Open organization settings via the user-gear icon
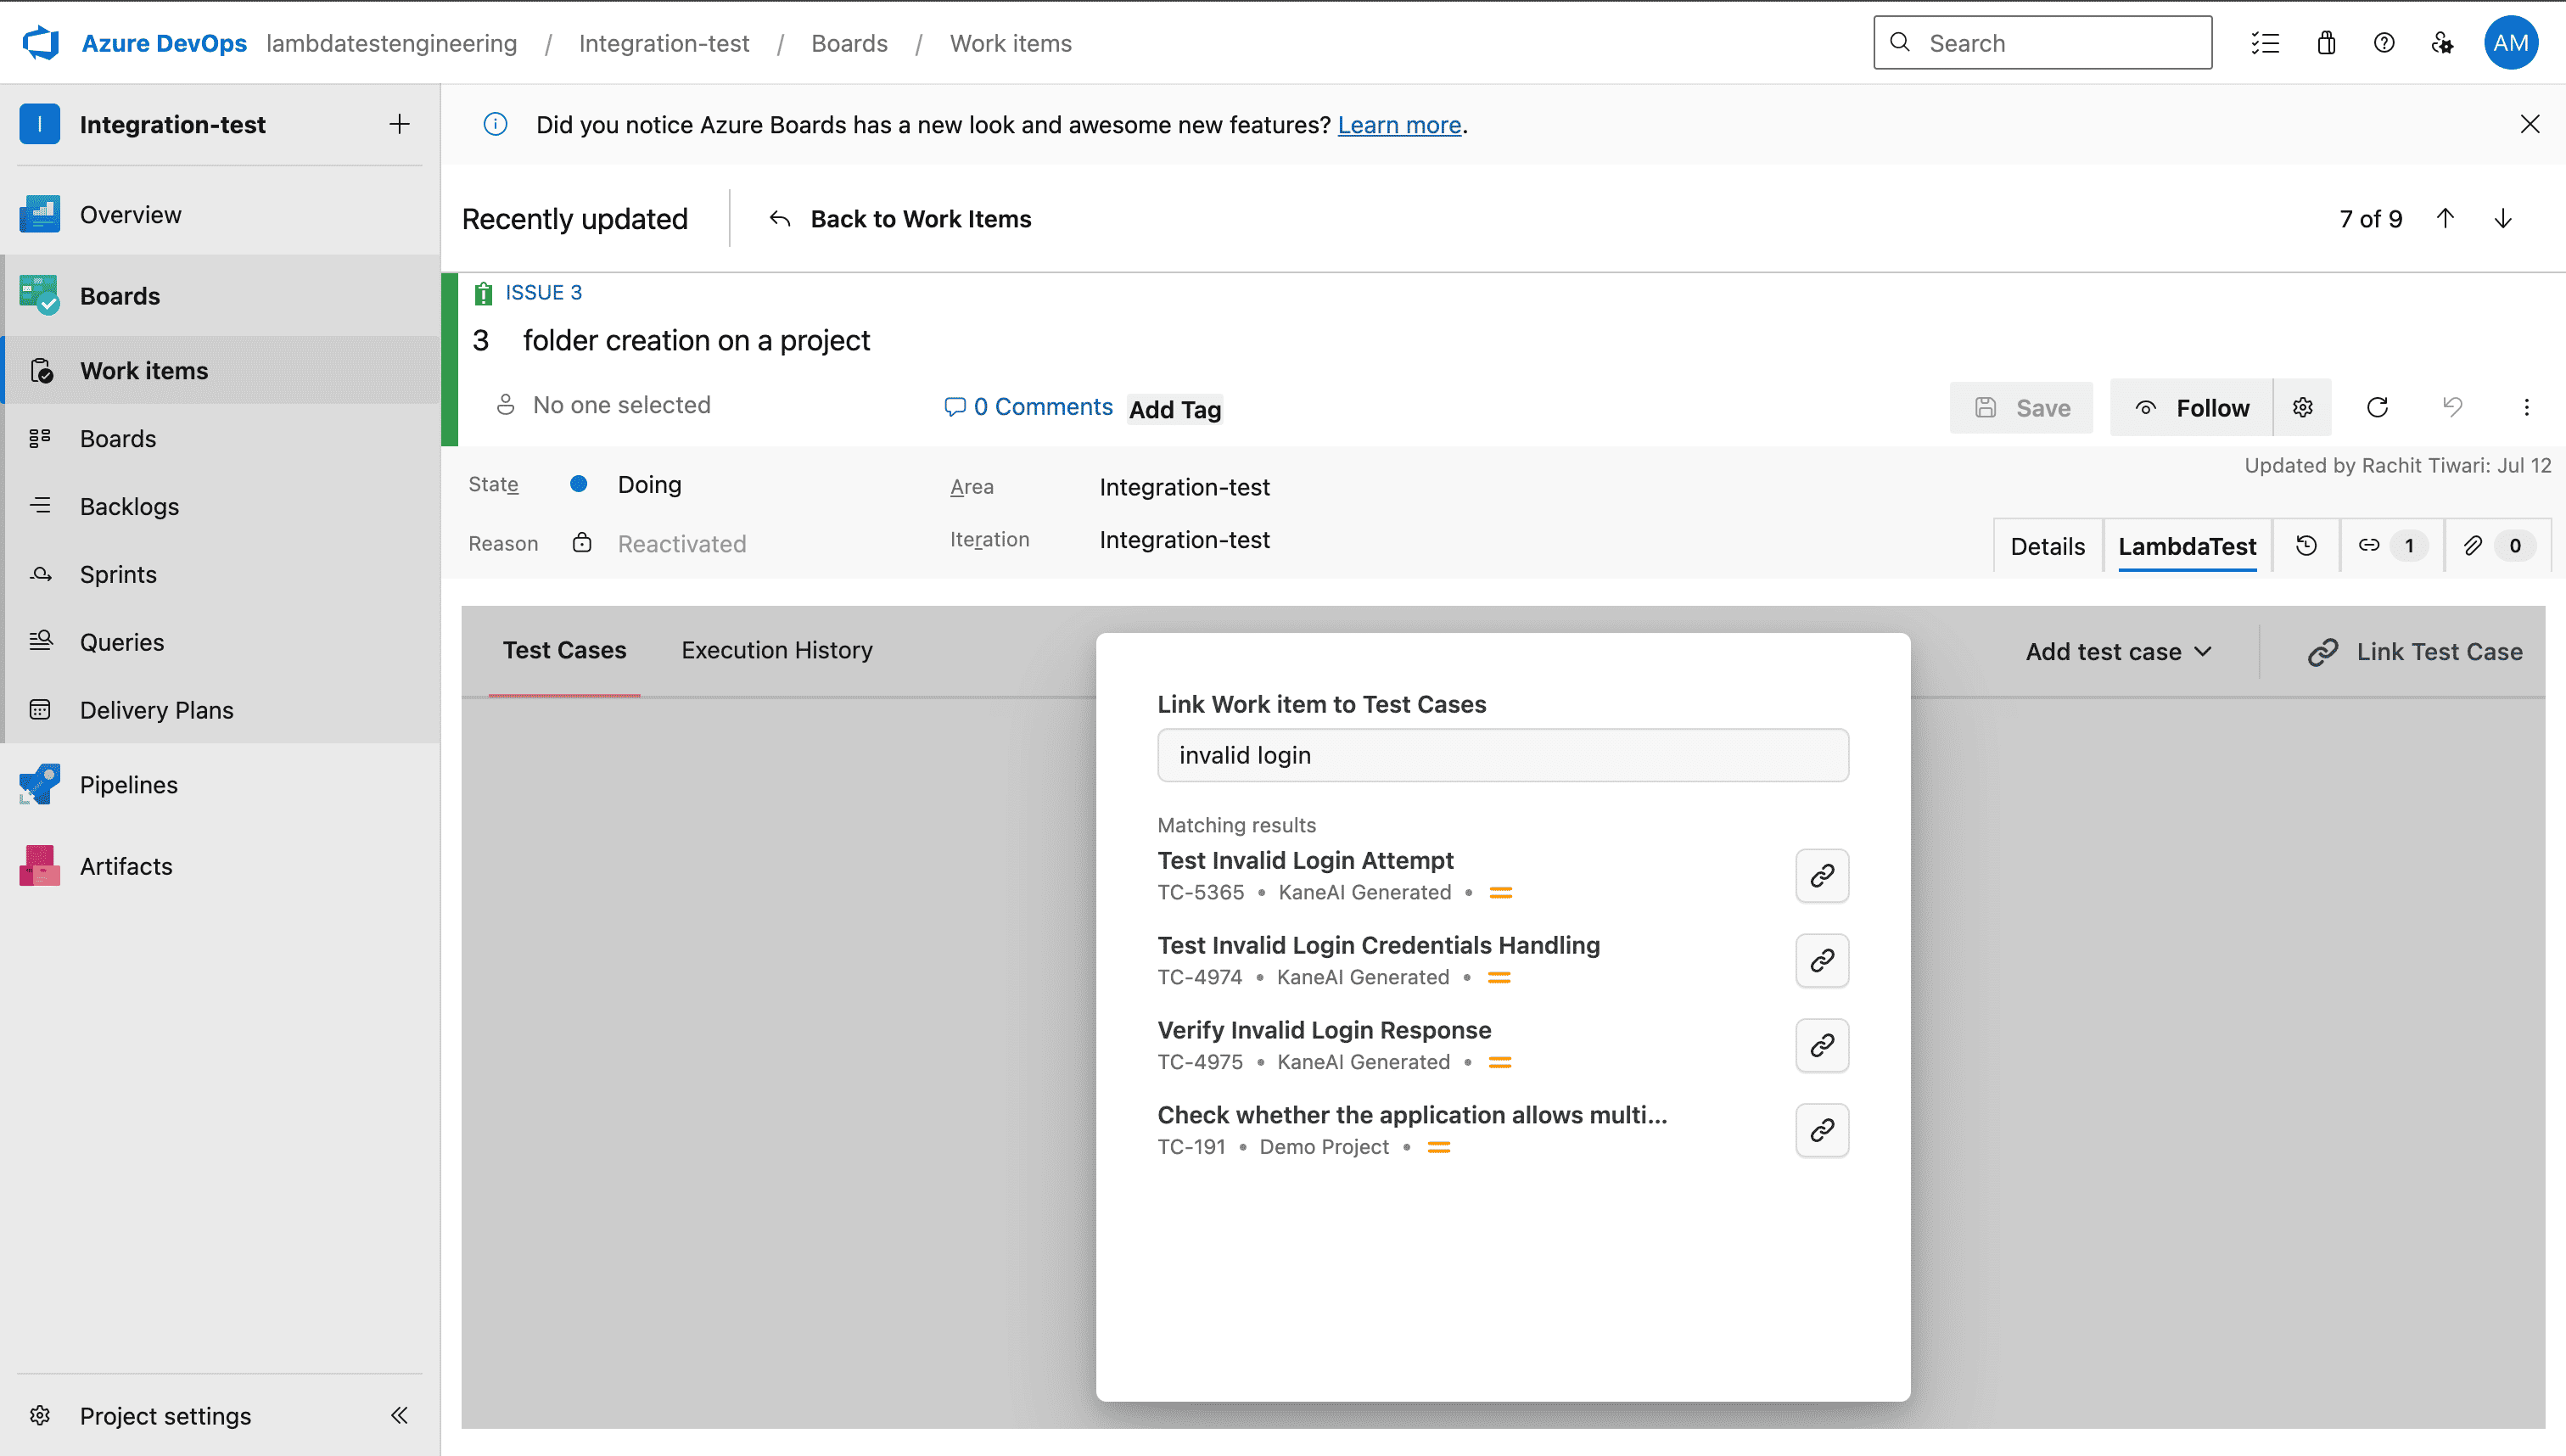2566x1456 pixels. [2443, 42]
